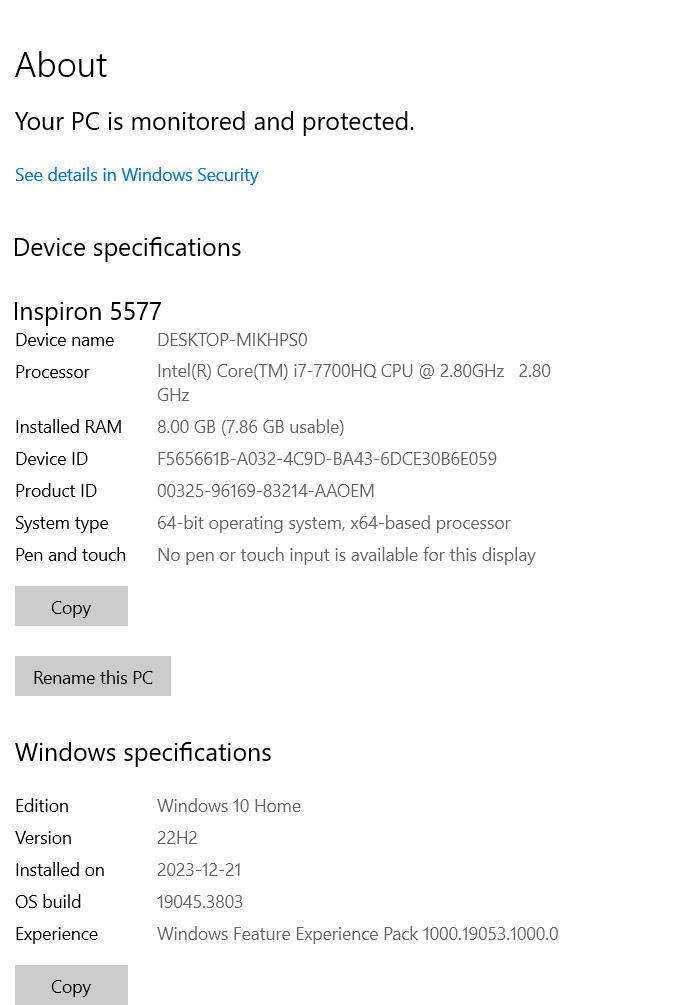Viewport: 700px width, 1005px height.
Task: Click the Inspiron 5577 model heading
Action: pyautogui.click(x=87, y=311)
